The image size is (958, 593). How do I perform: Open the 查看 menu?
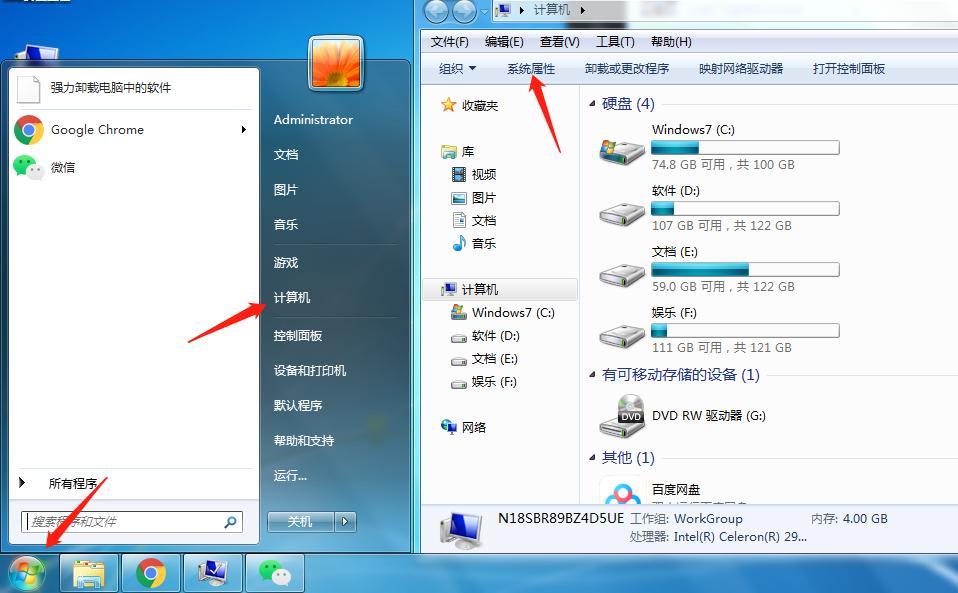pyautogui.click(x=558, y=42)
